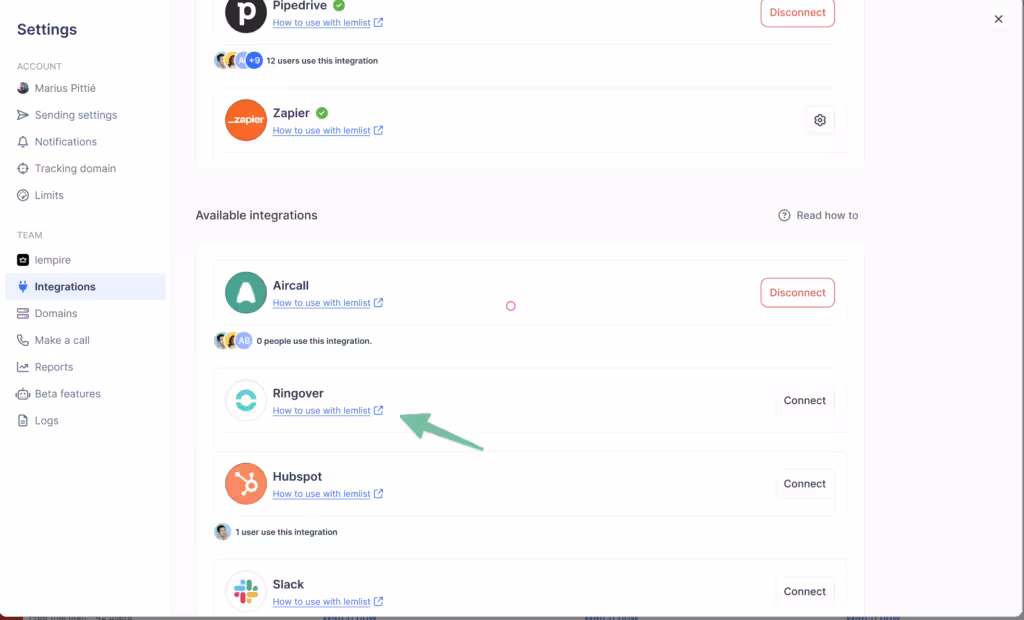Open Sending settings in sidebar
1024x620 pixels.
[76, 115]
